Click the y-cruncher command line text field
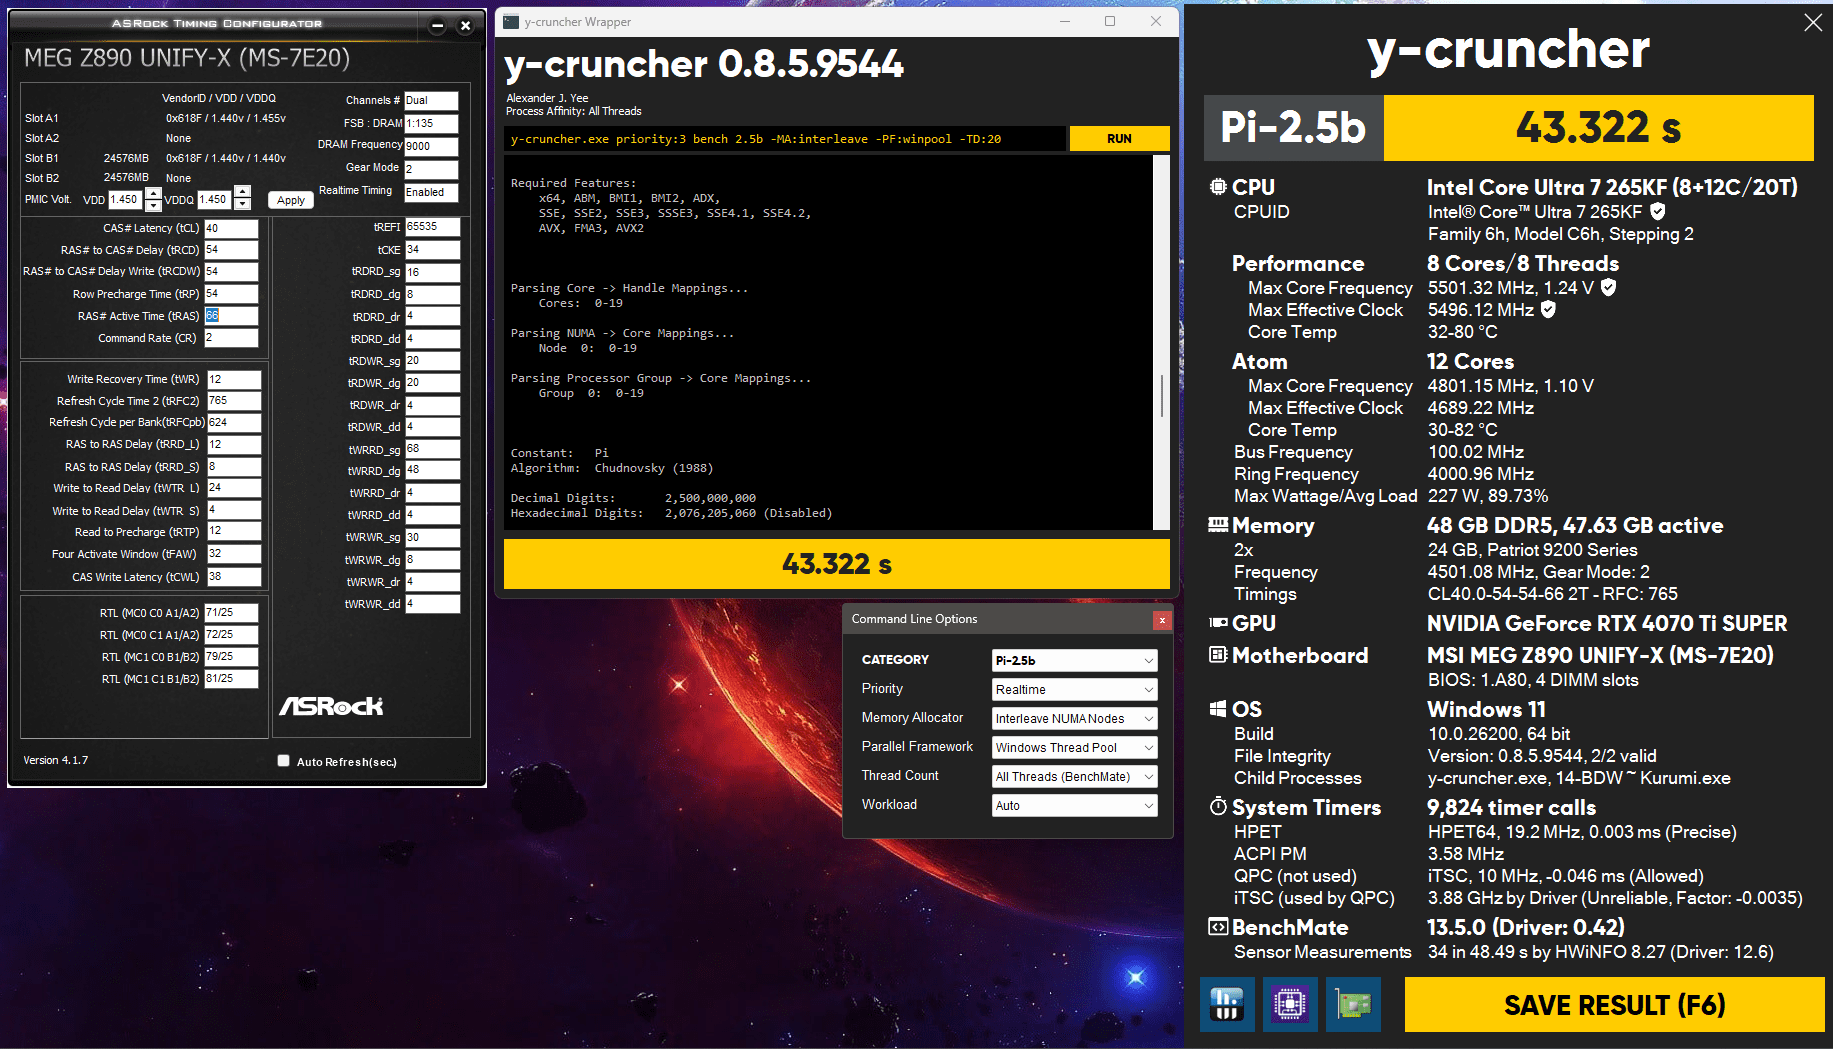This screenshot has width=1833, height=1049. 785,139
